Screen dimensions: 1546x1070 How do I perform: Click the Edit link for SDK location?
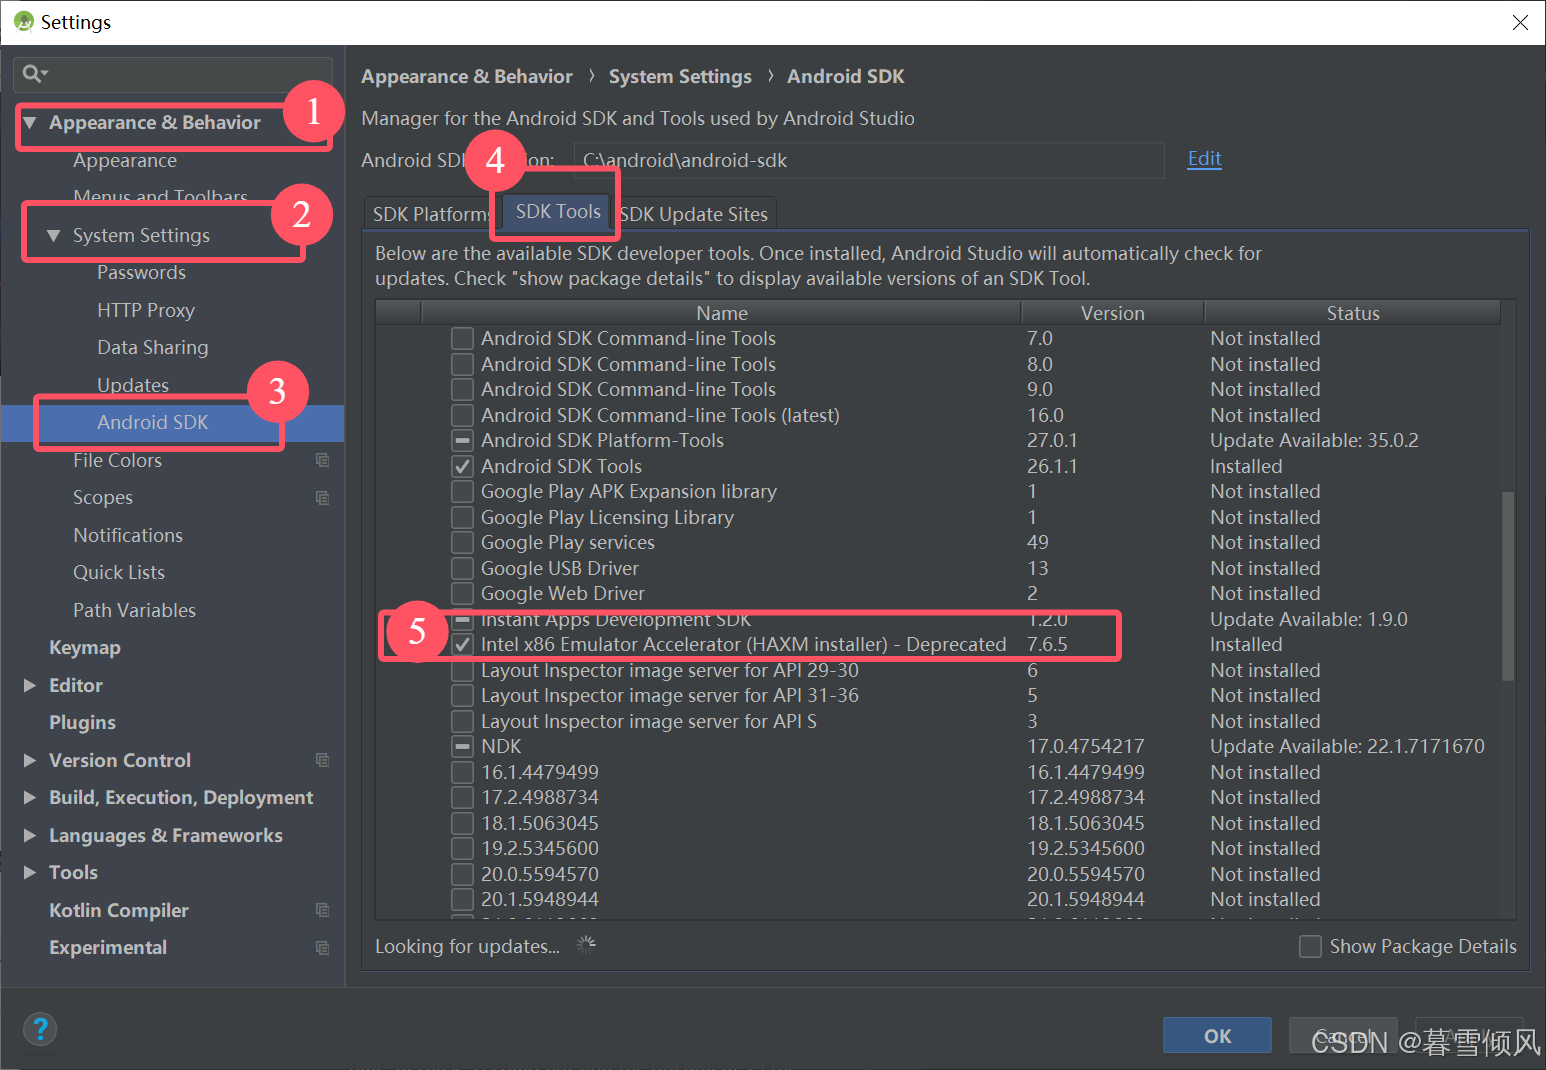pos(1204,158)
